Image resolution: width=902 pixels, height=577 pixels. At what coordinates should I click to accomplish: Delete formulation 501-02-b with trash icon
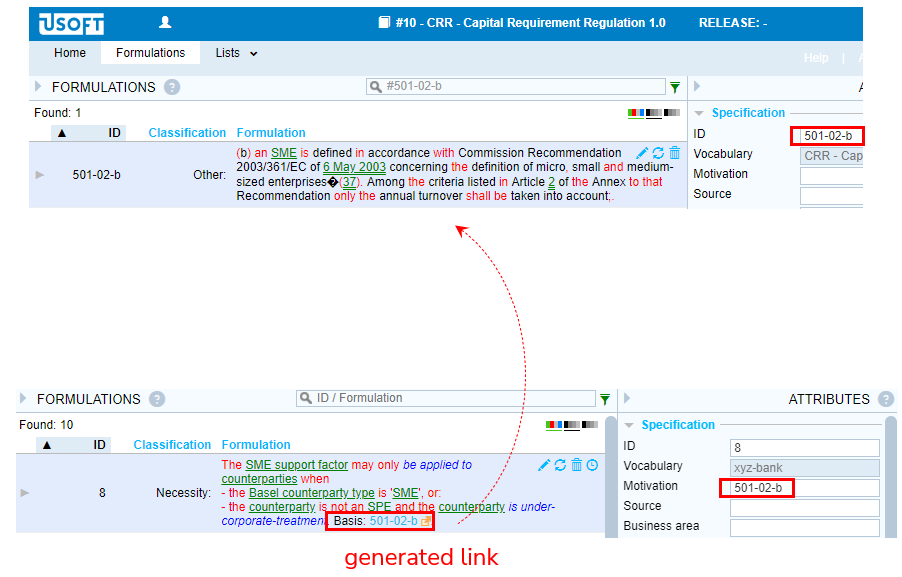click(x=674, y=153)
